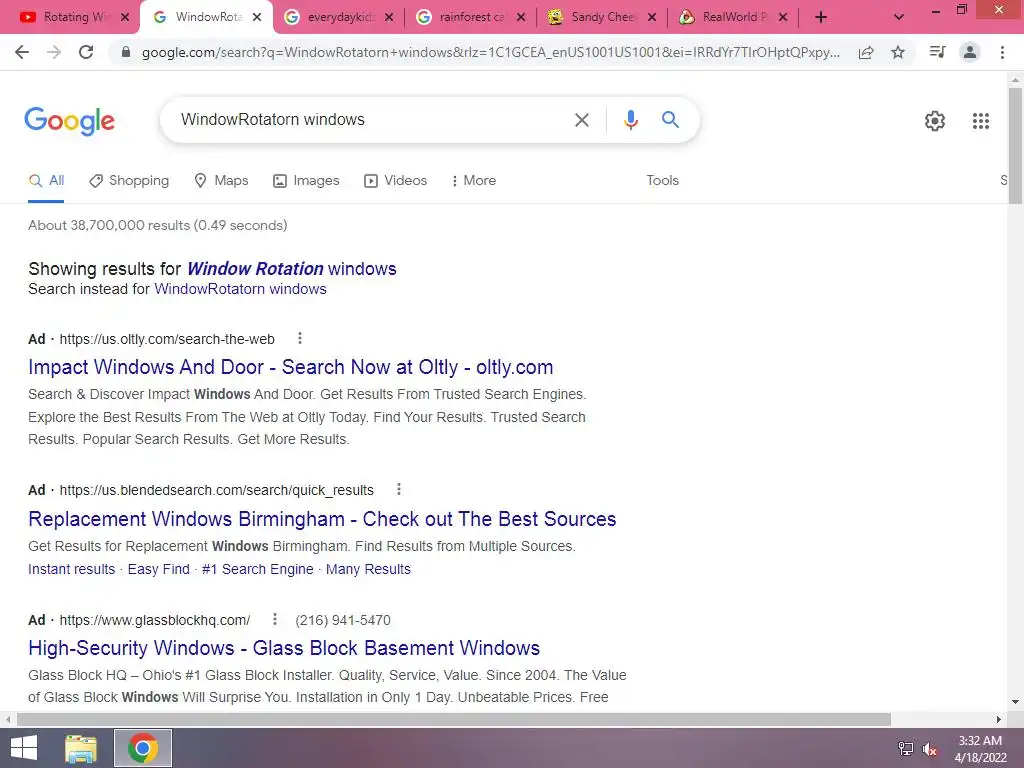Open a new browser tab
Screen dimensions: 1024x768
click(x=821, y=17)
